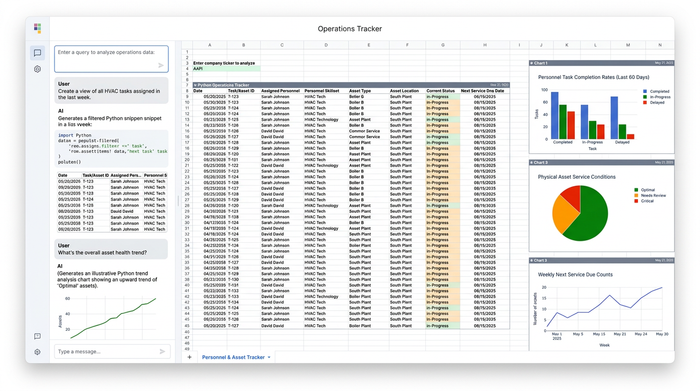Send the query with the arrow in analyze box
This screenshot has width=700, height=391.
pos(161,66)
